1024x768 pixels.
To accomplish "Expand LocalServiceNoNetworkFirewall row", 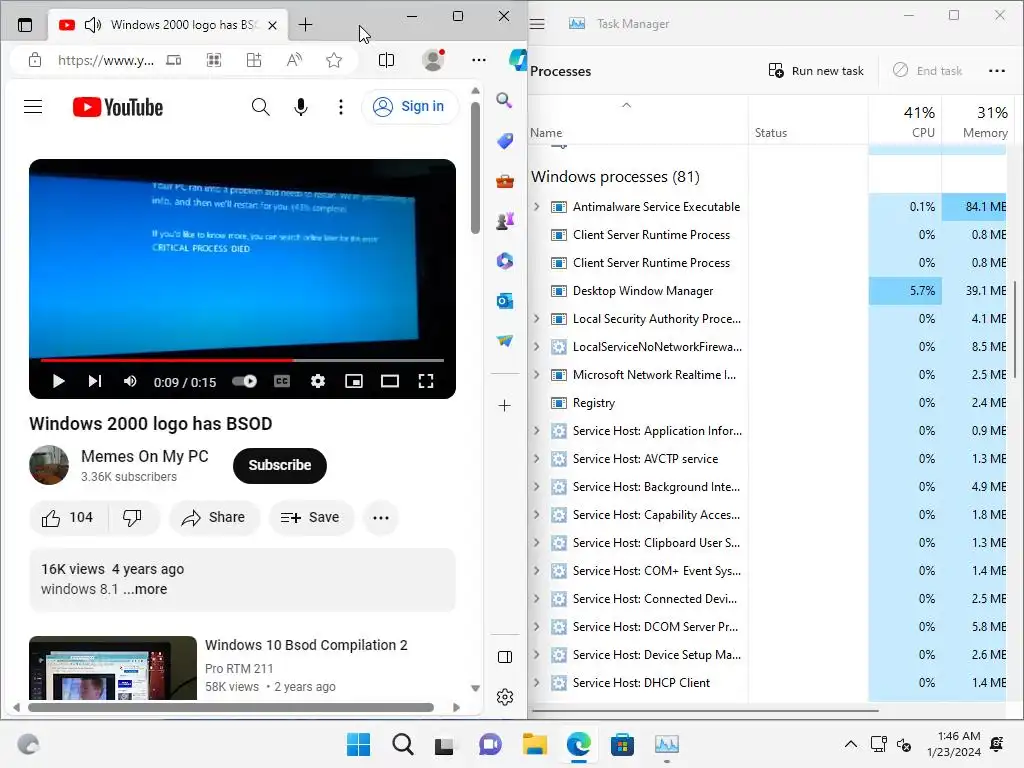I will [537, 347].
